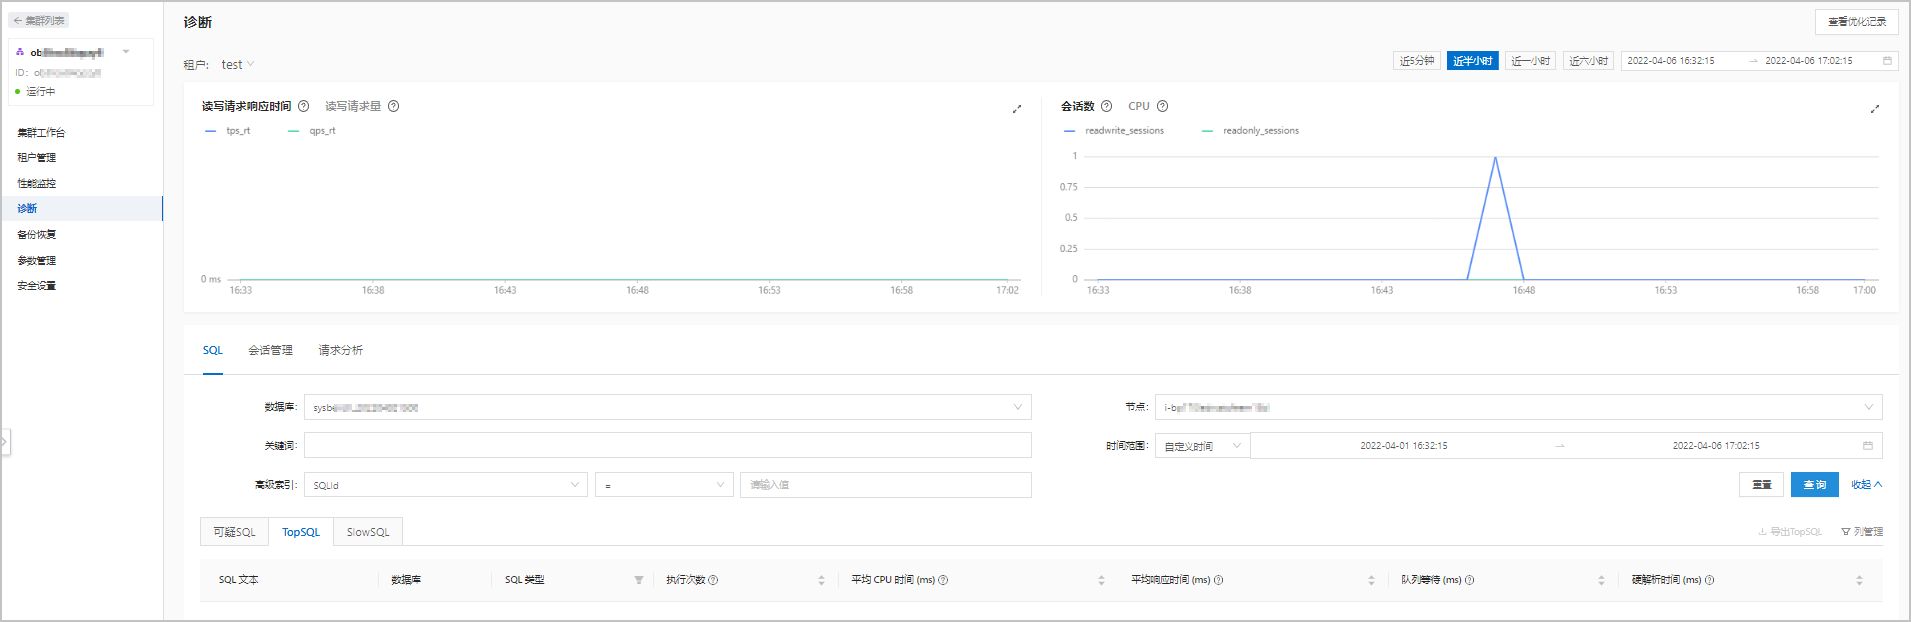Open 安全设置 in sidebar
Image resolution: width=1911 pixels, height=622 pixels.
[x=37, y=285]
